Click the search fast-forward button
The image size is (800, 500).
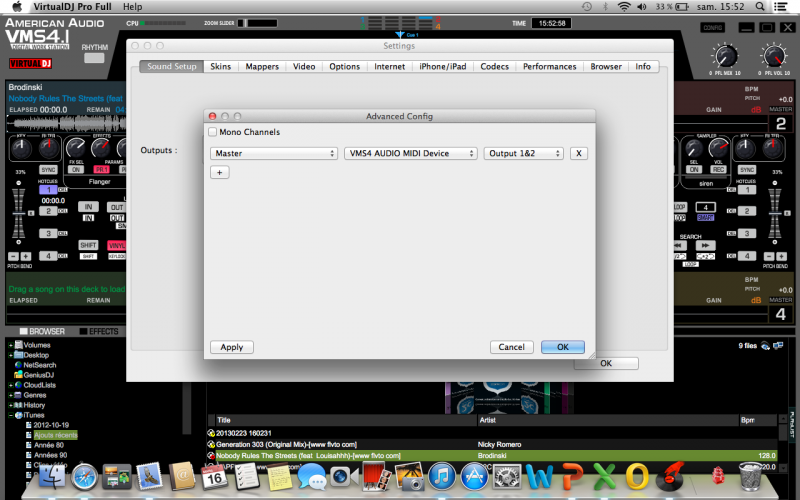pos(706,245)
